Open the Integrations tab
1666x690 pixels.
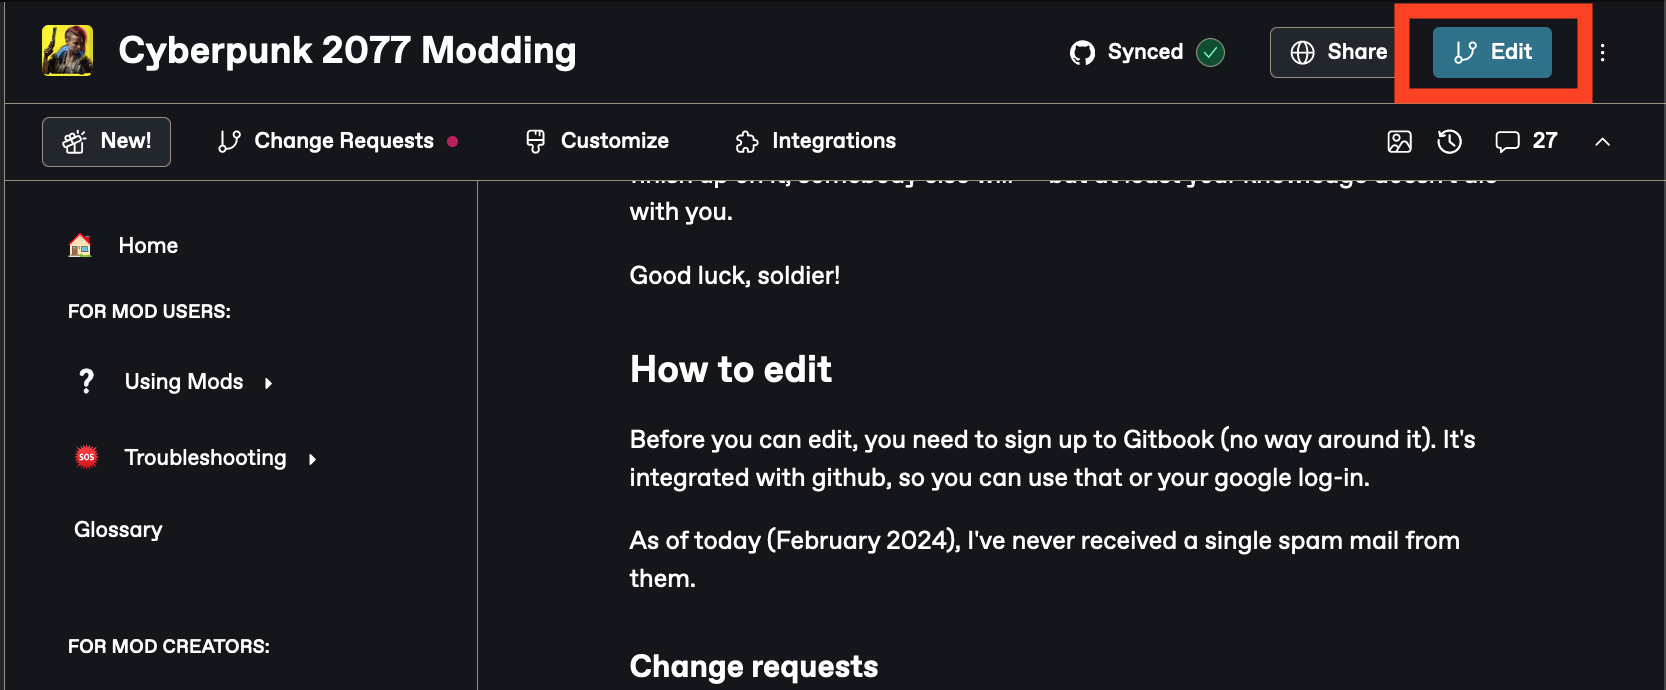pos(815,141)
